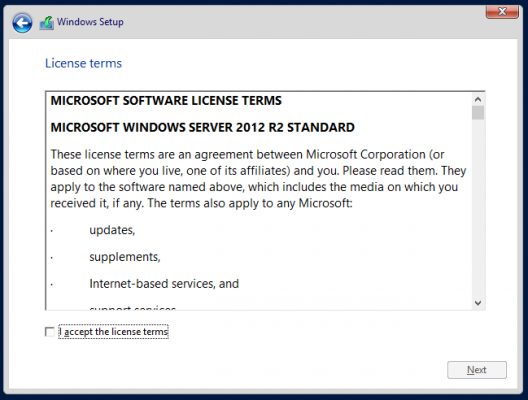The width and height of the screenshot is (528, 400).
Task: Click the scrollbar down arrow in license text
Action: 478,303
